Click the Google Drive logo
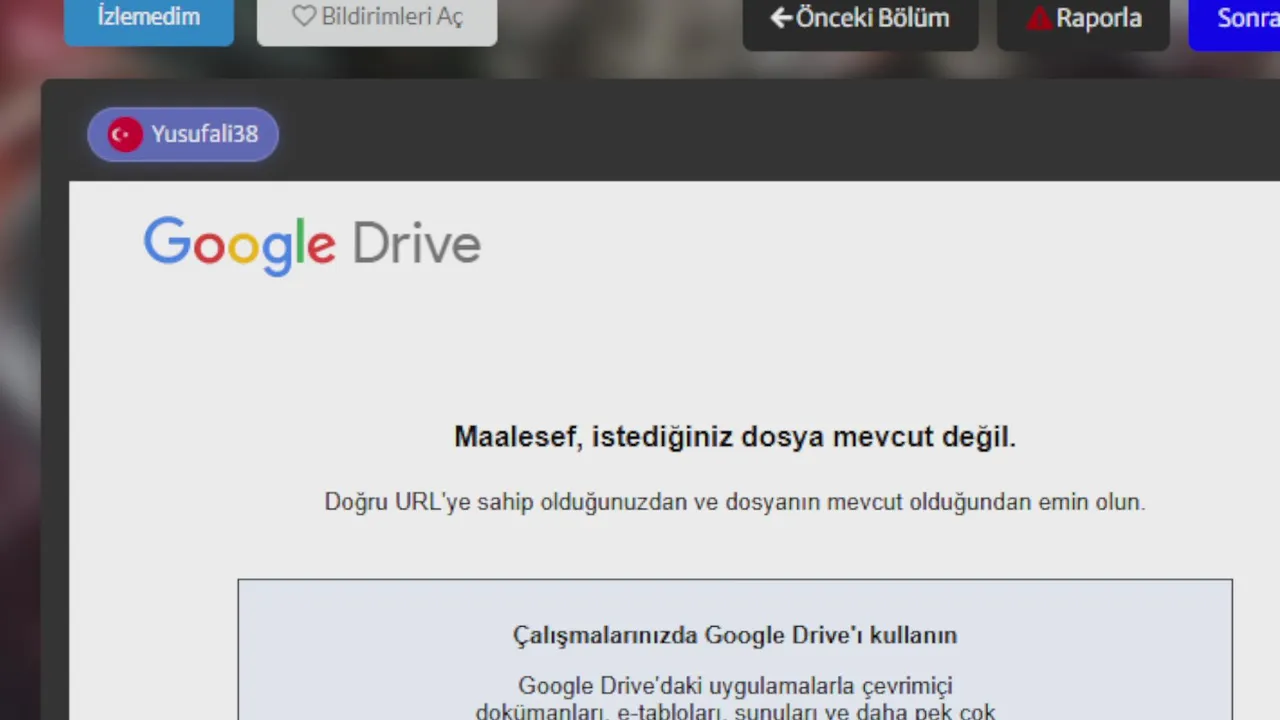 point(312,245)
